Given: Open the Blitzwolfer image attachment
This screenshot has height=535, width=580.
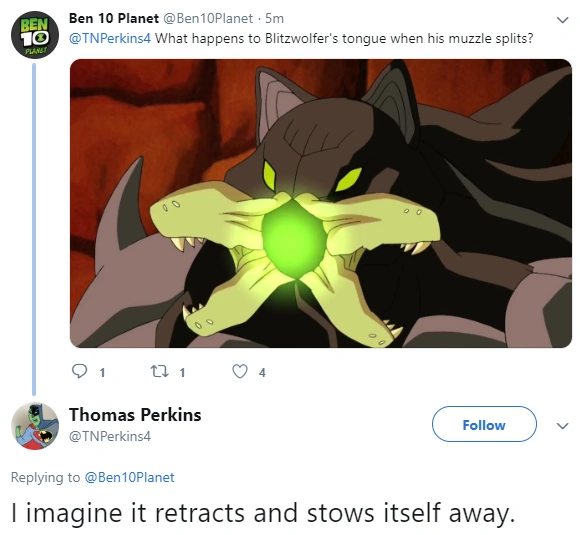Looking at the screenshot, I should [x=321, y=203].
